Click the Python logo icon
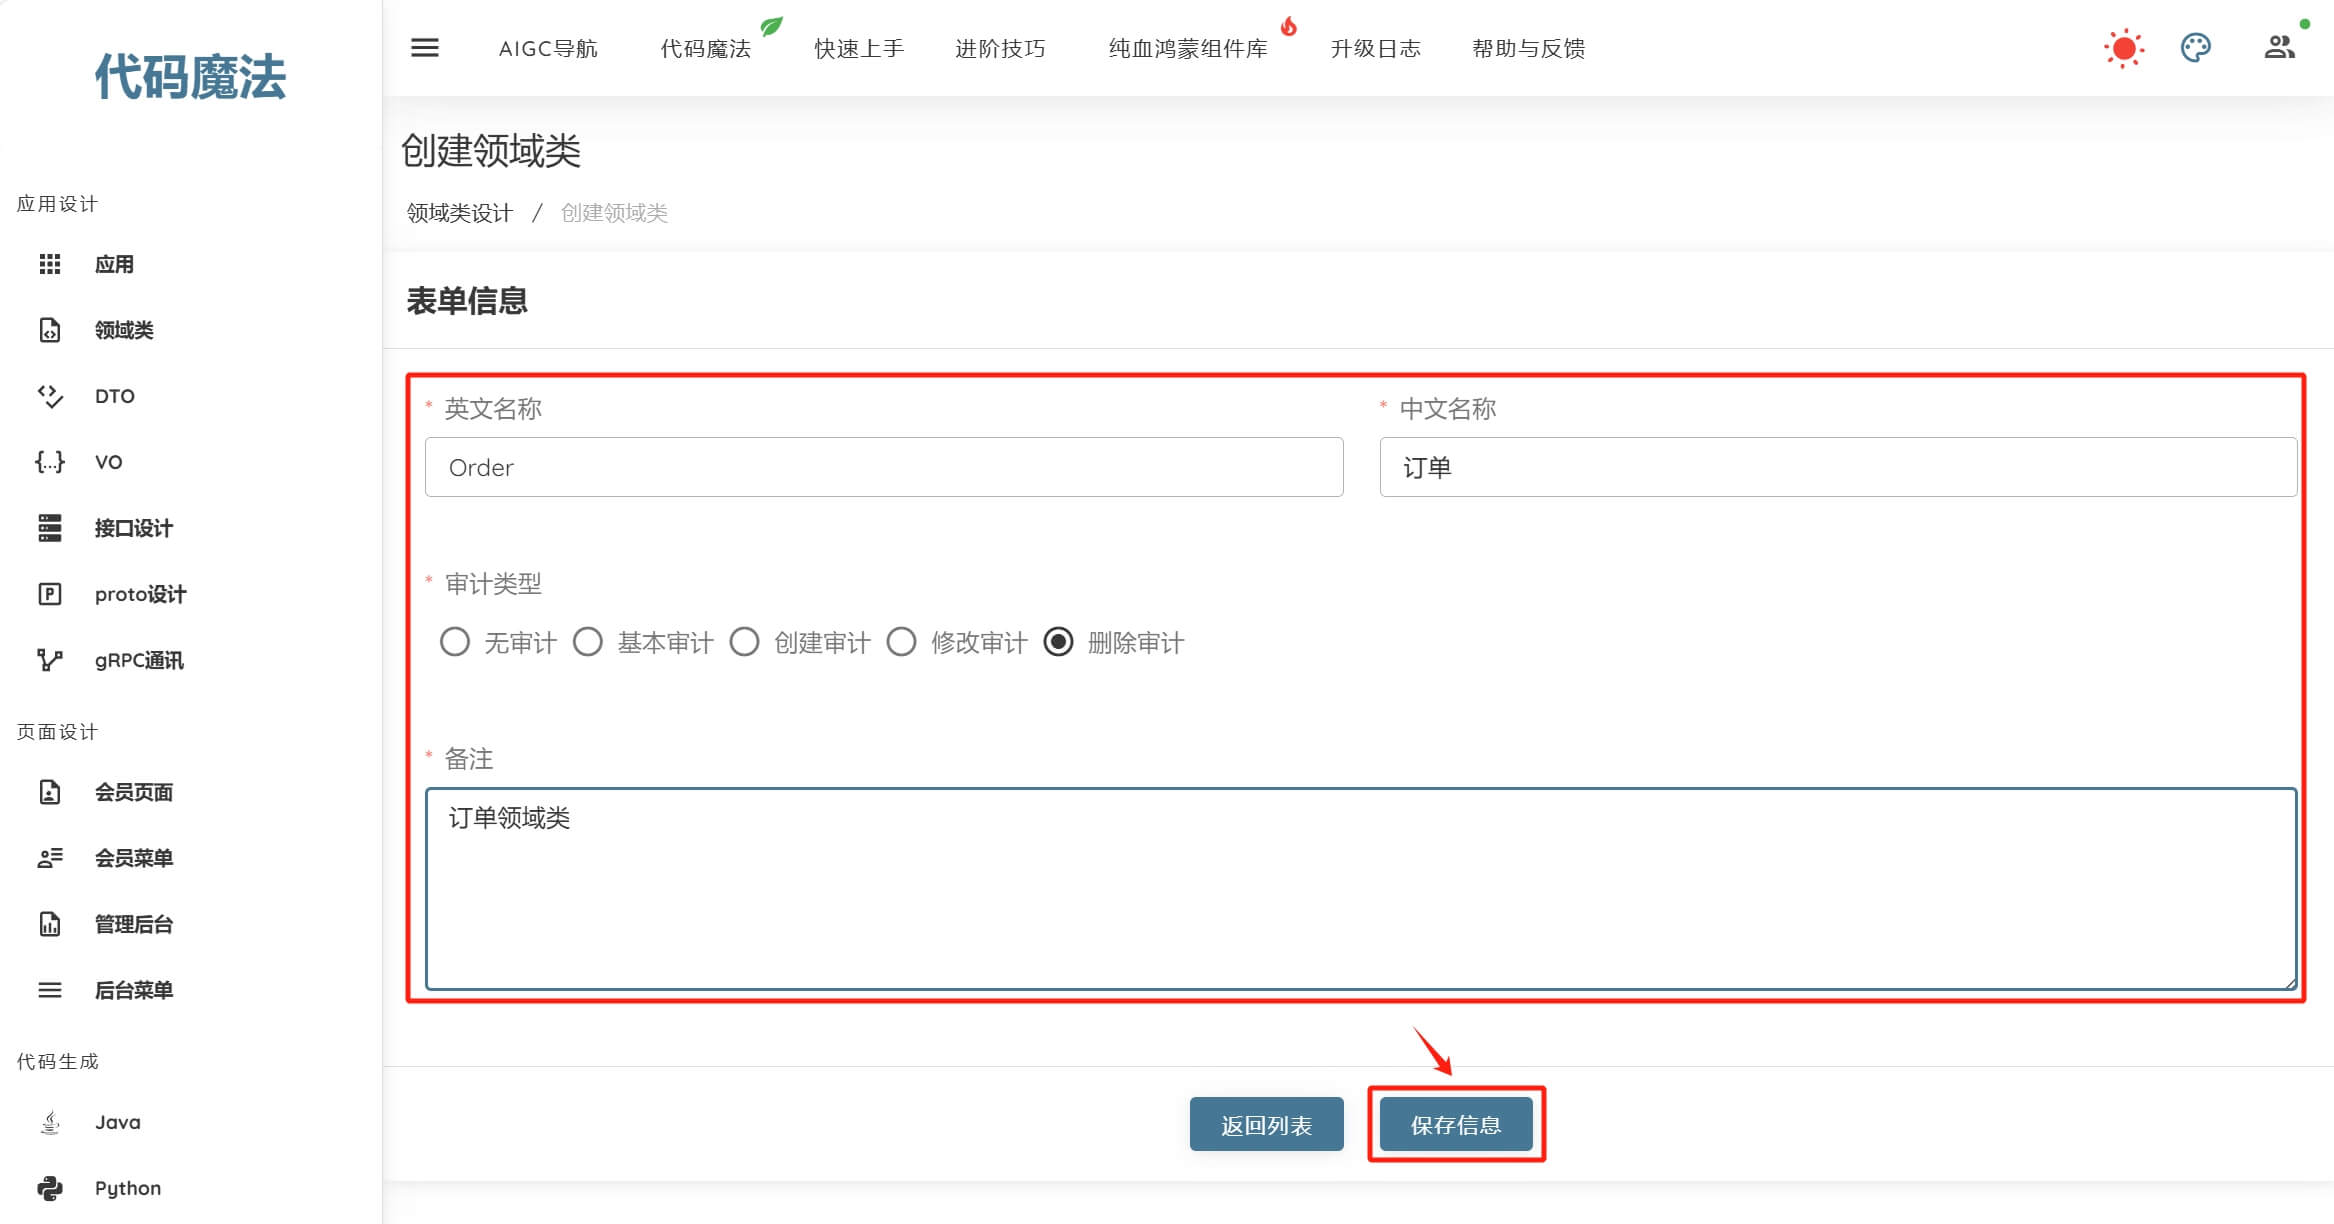This screenshot has height=1224, width=2334. (50, 1188)
